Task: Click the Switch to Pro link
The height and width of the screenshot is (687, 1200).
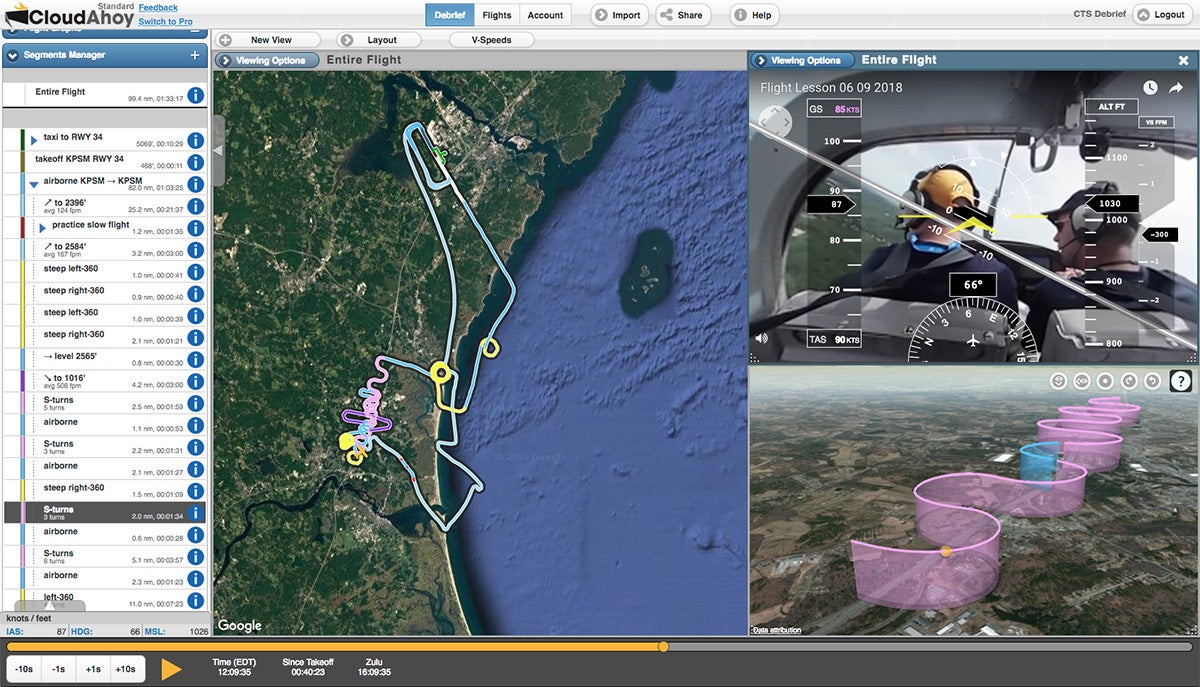Action: click(x=165, y=21)
